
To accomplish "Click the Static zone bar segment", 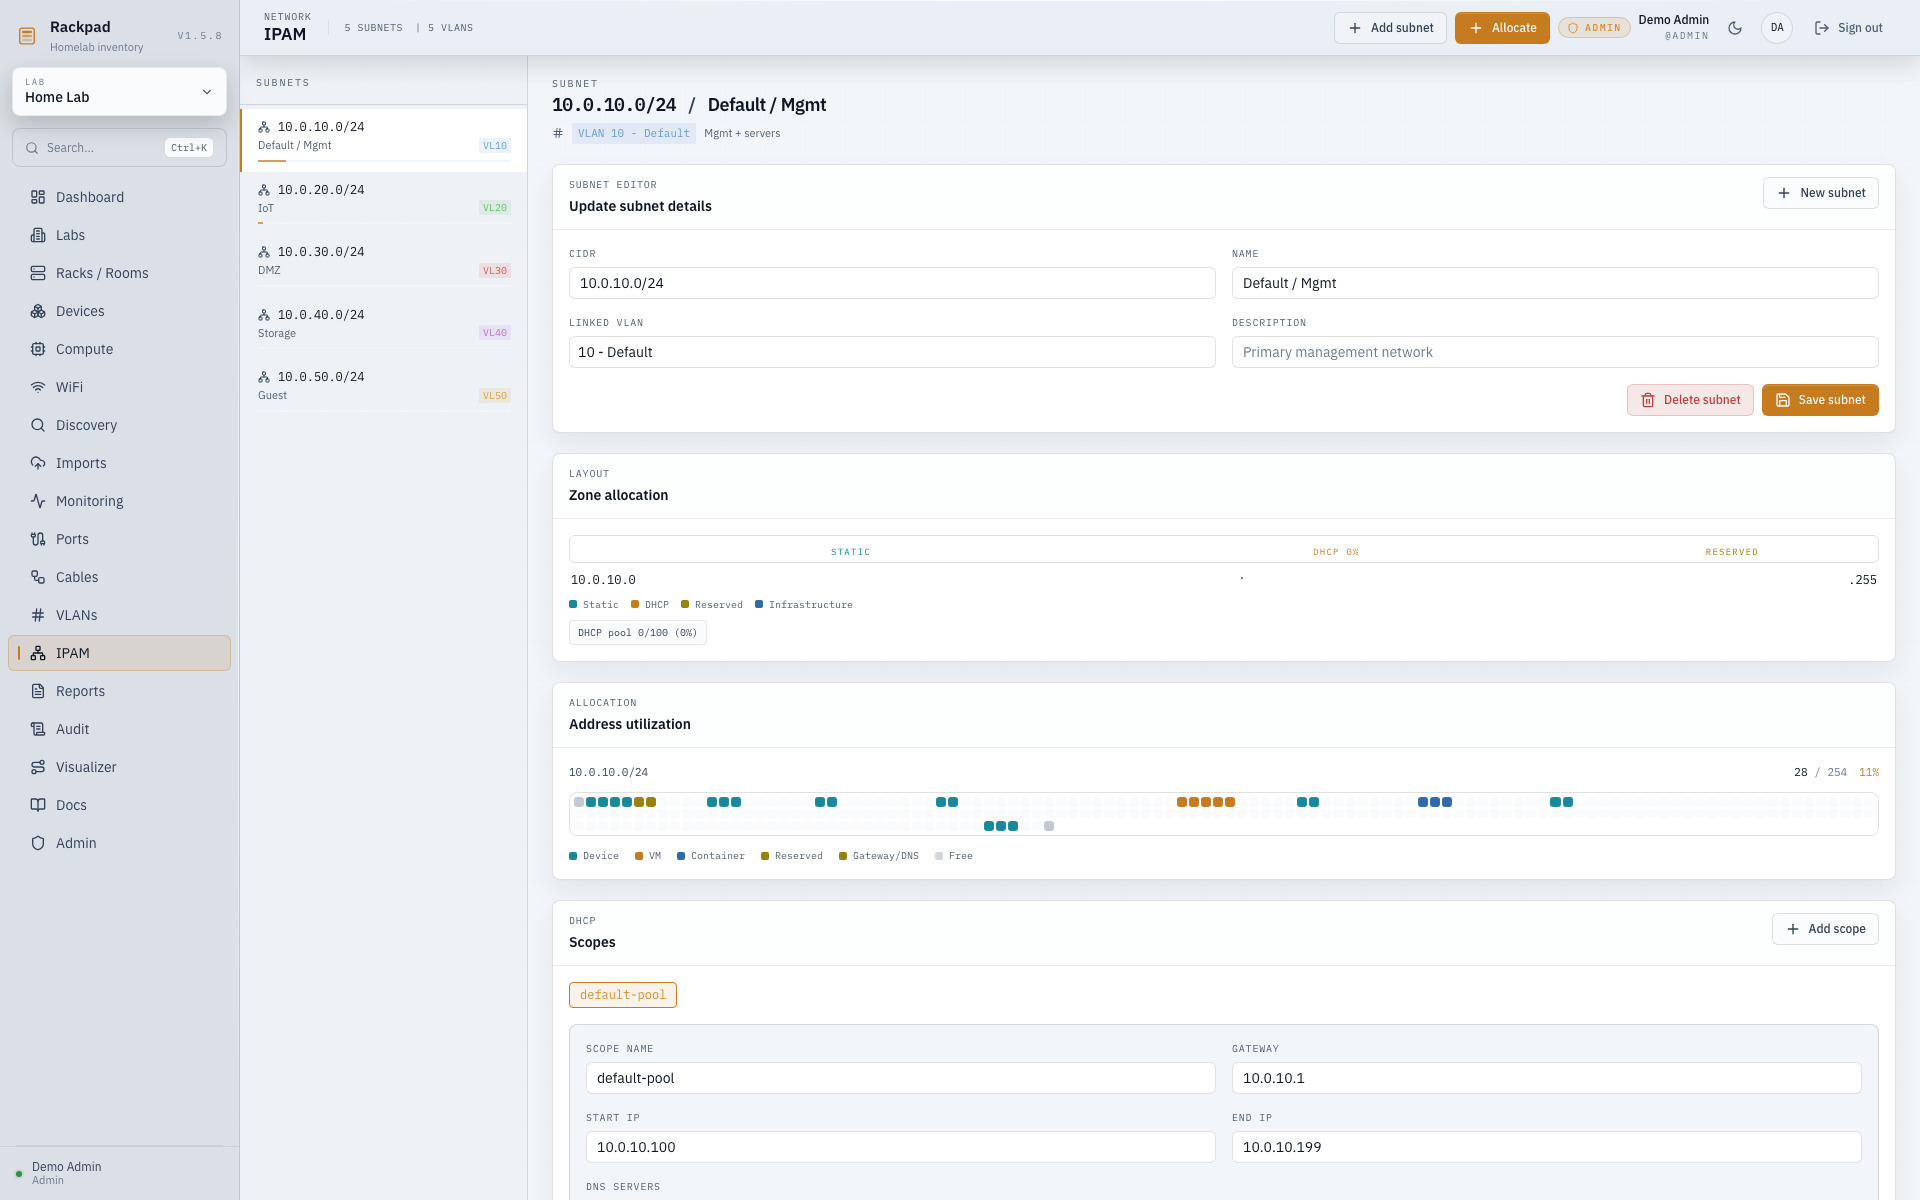I will [850, 551].
